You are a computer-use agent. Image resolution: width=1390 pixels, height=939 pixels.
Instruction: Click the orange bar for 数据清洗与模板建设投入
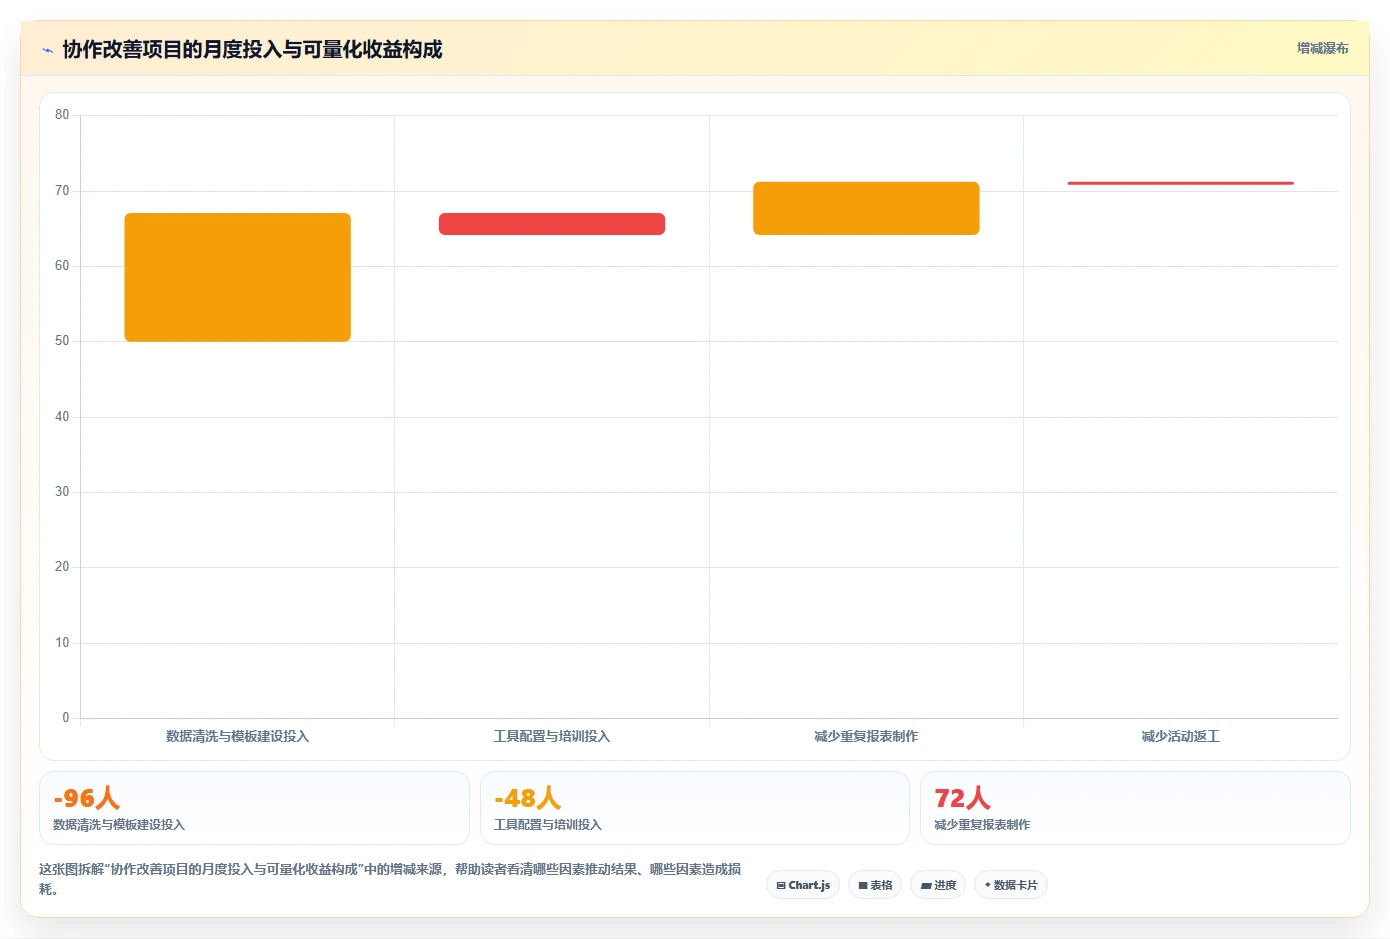237,277
